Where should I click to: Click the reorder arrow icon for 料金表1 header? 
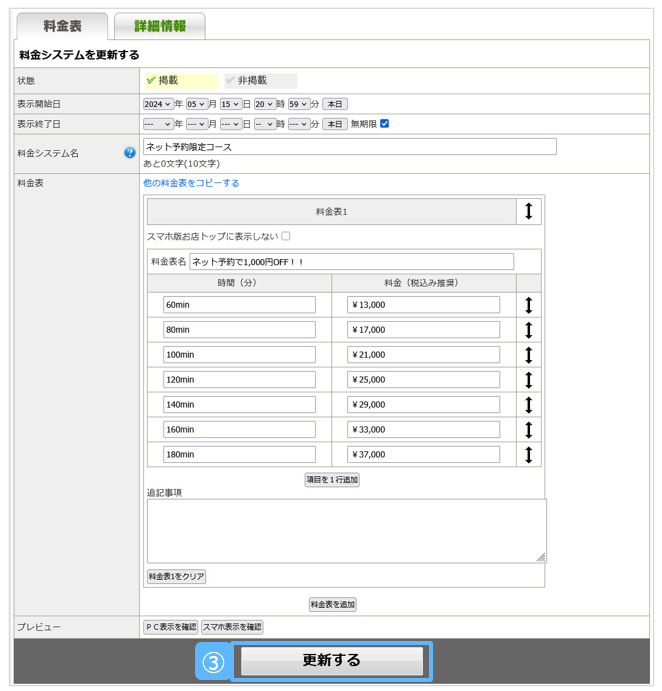click(529, 211)
